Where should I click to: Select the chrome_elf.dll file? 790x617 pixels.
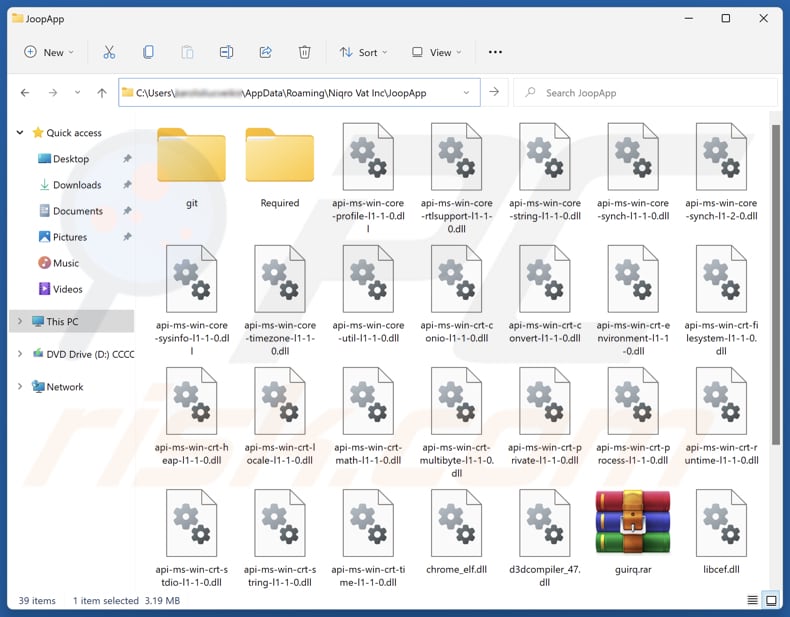pyautogui.click(x=456, y=534)
